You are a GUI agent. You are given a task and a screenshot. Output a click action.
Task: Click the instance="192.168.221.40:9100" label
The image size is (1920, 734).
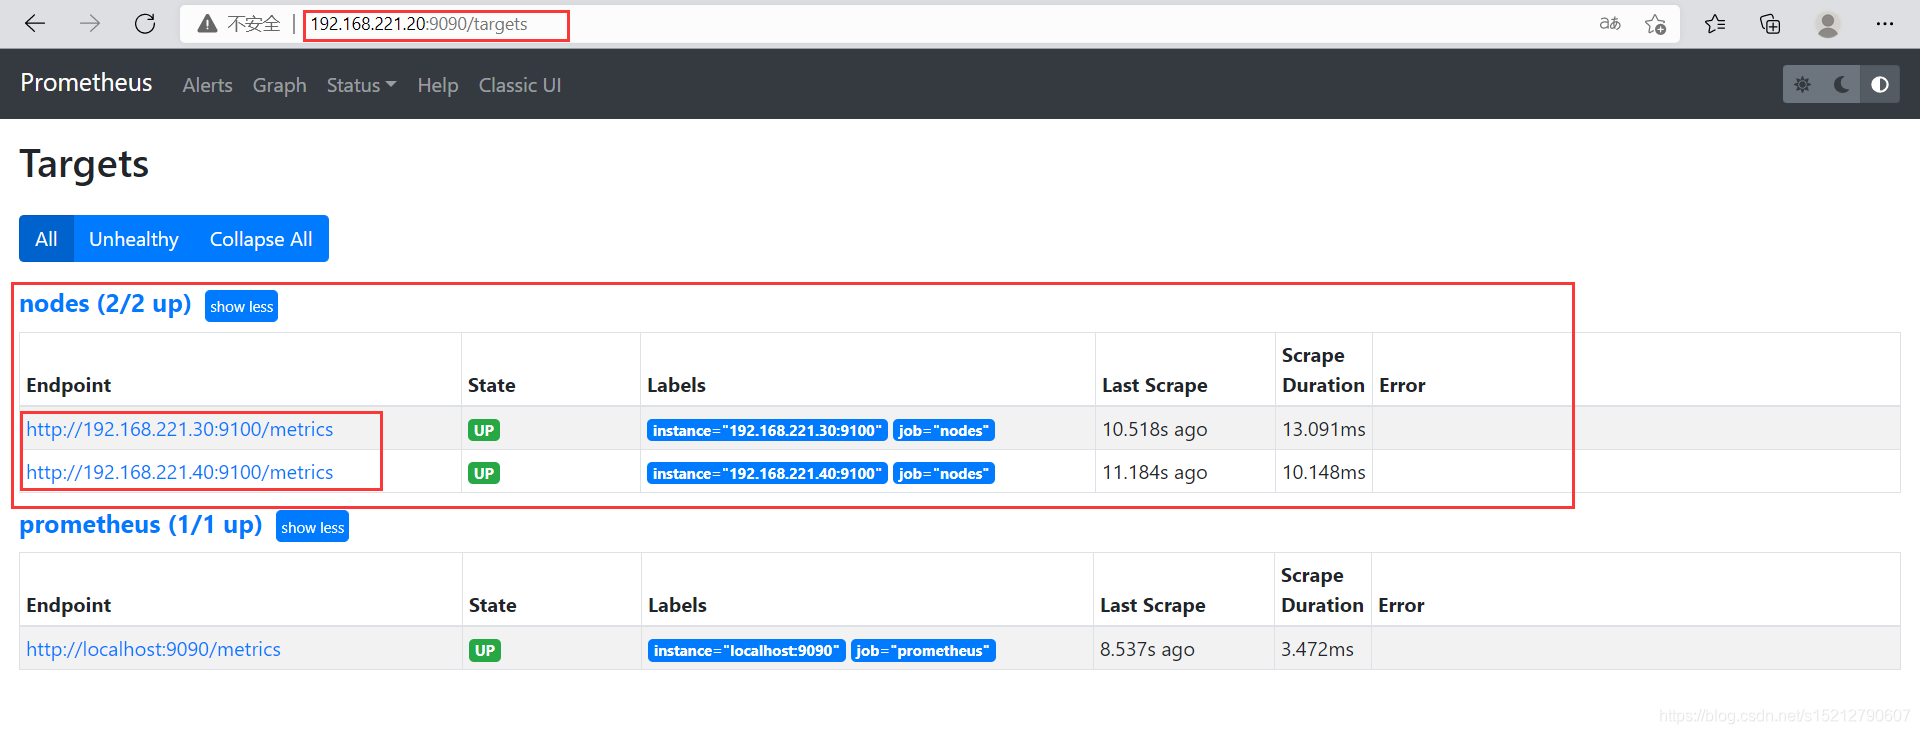tap(767, 474)
